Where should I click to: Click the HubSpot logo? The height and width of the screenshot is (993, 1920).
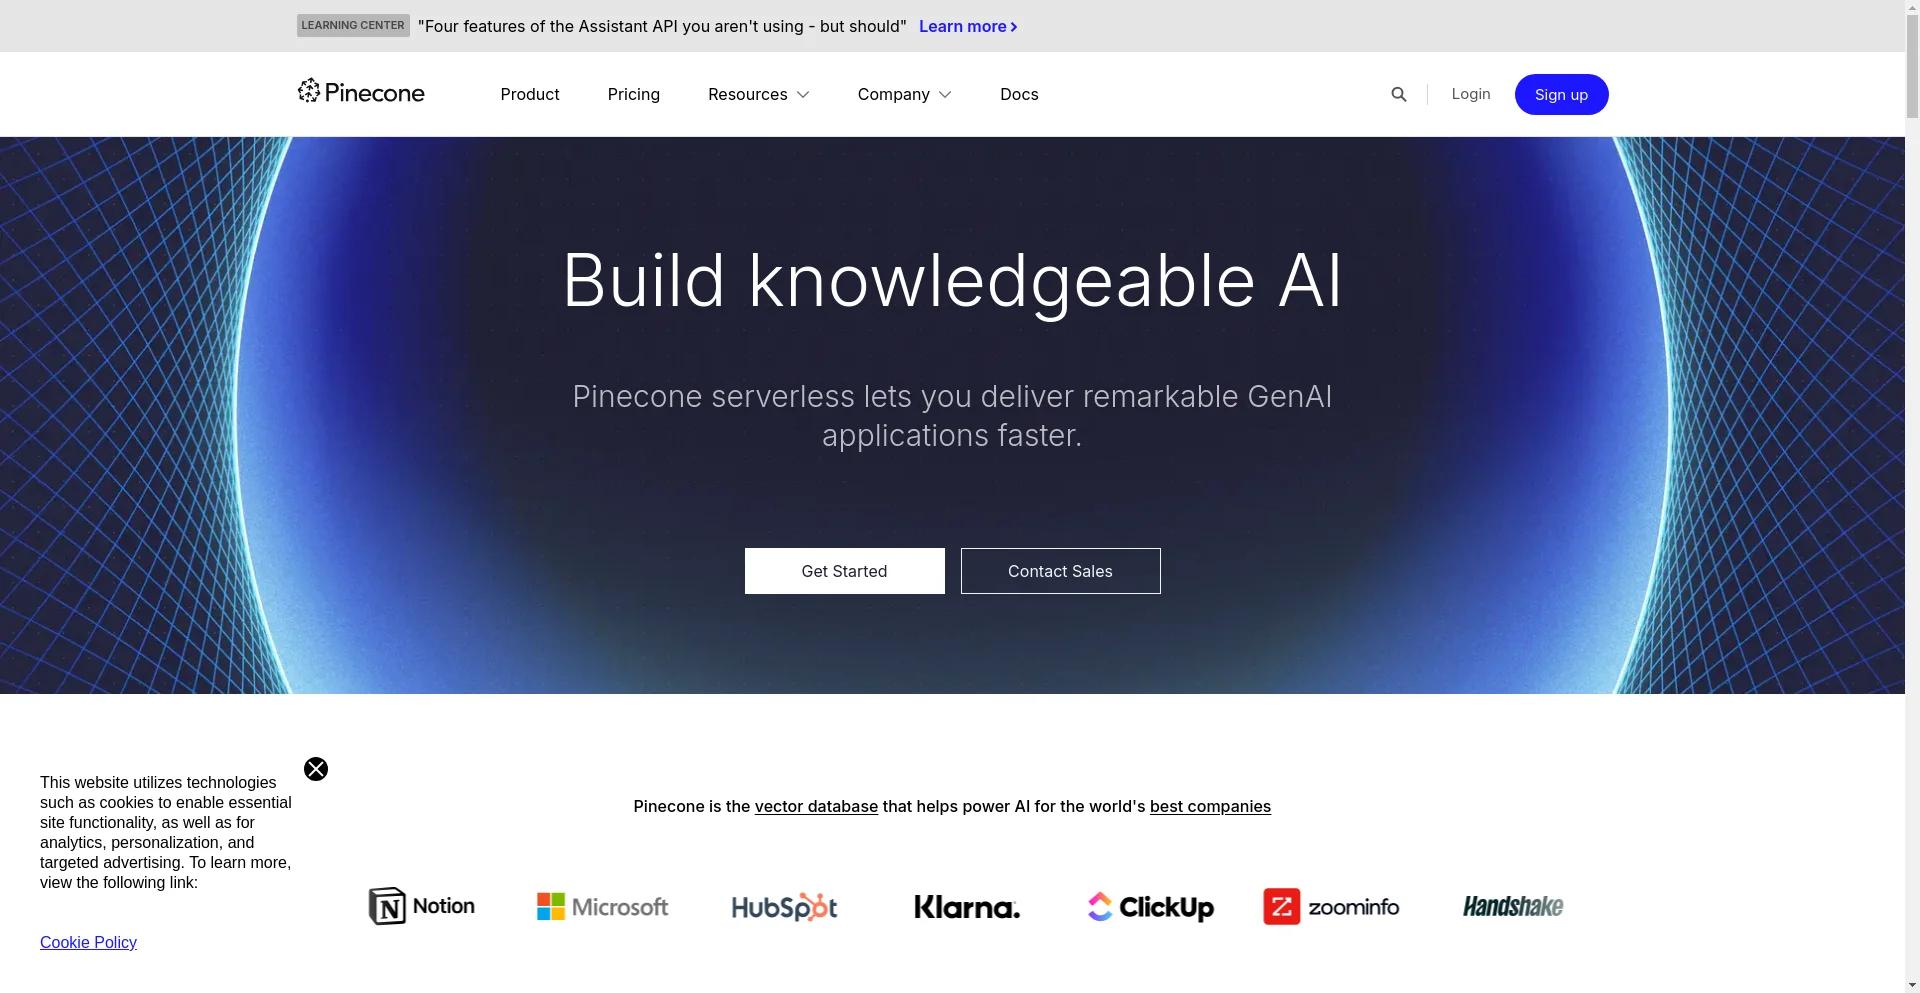pyautogui.click(x=785, y=907)
